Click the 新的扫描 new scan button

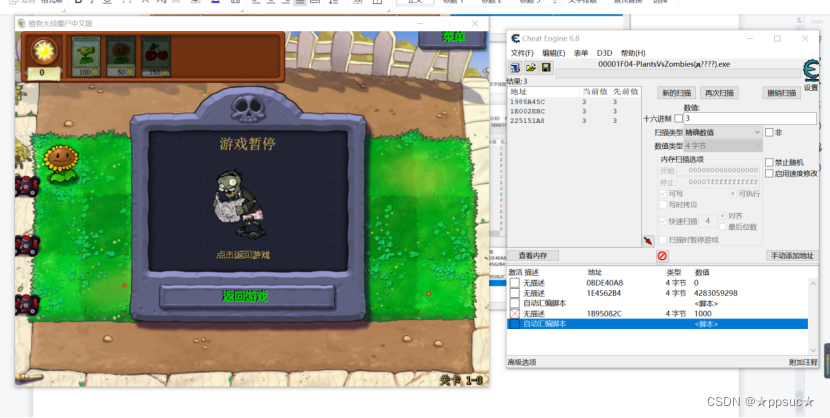click(x=676, y=93)
